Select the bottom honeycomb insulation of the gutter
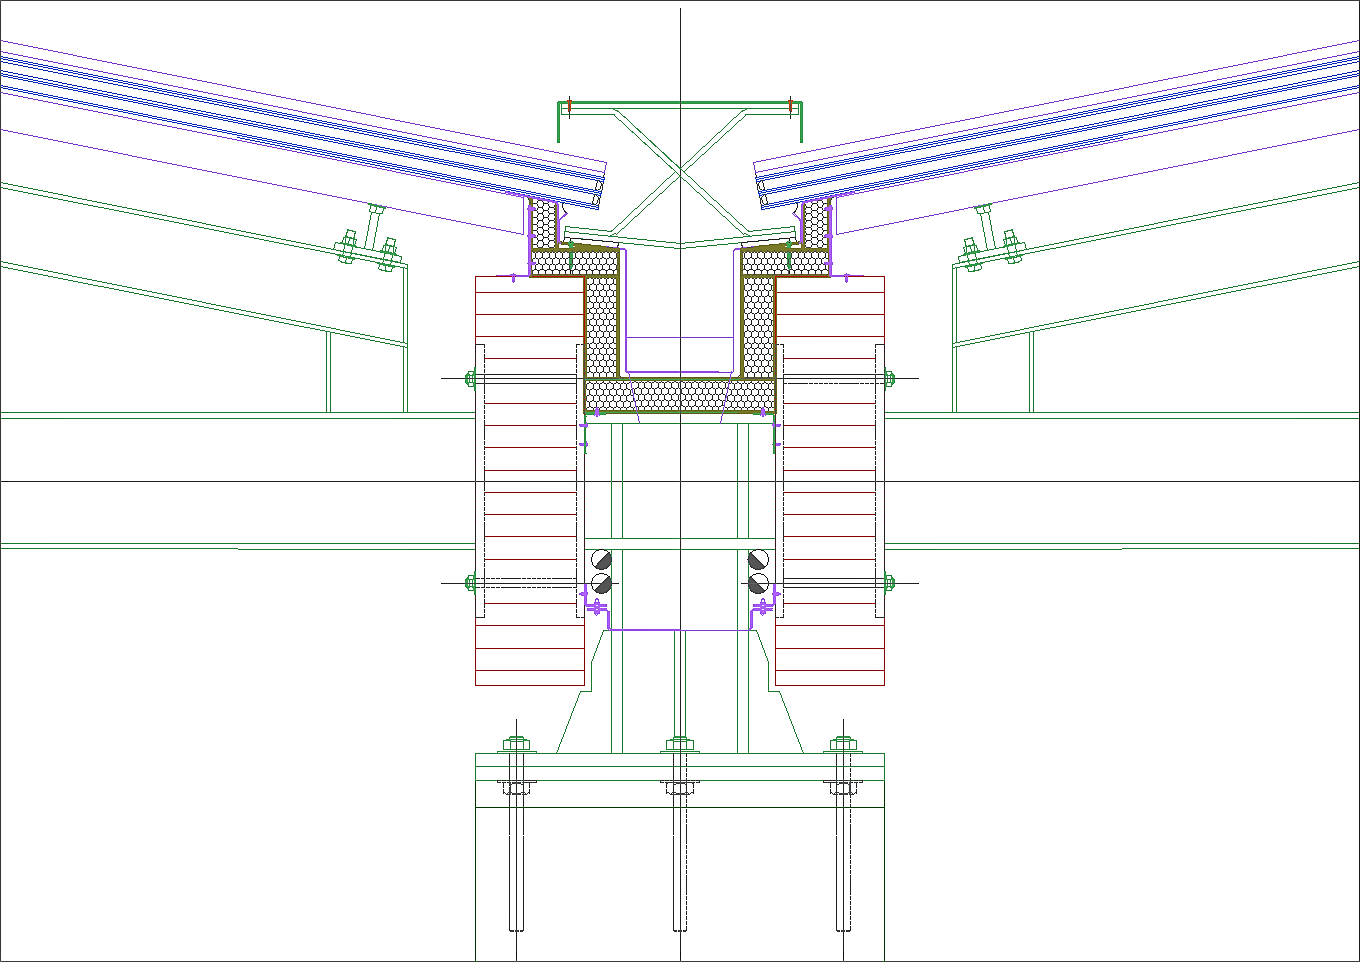The image size is (1362, 962). tap(680, 395)
